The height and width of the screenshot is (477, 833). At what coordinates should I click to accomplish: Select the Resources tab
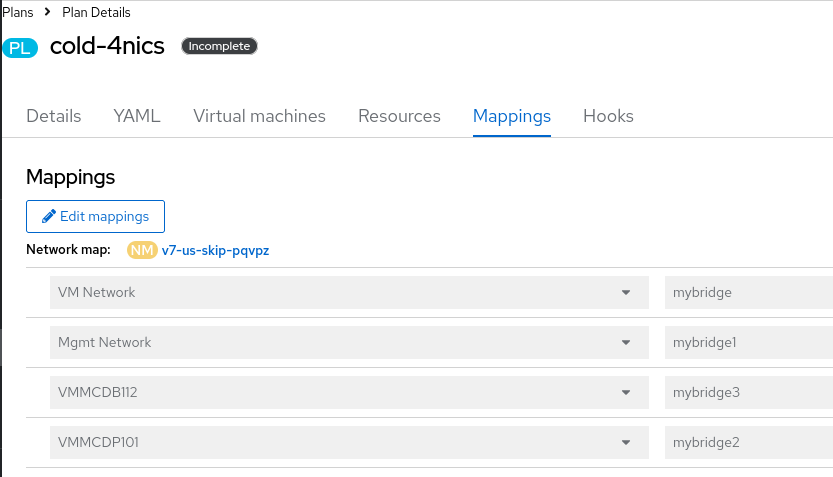coord(399,116)
